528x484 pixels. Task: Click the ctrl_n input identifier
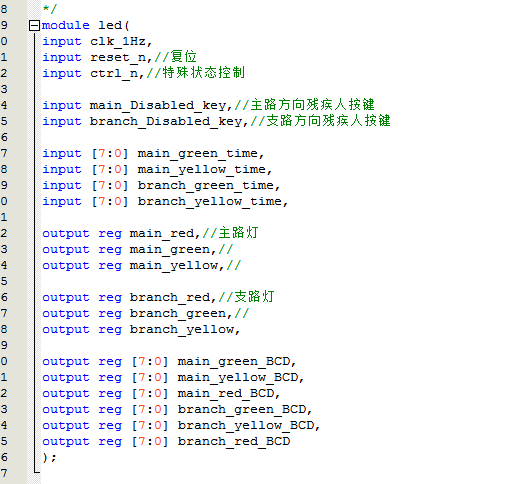coord(114,73)
